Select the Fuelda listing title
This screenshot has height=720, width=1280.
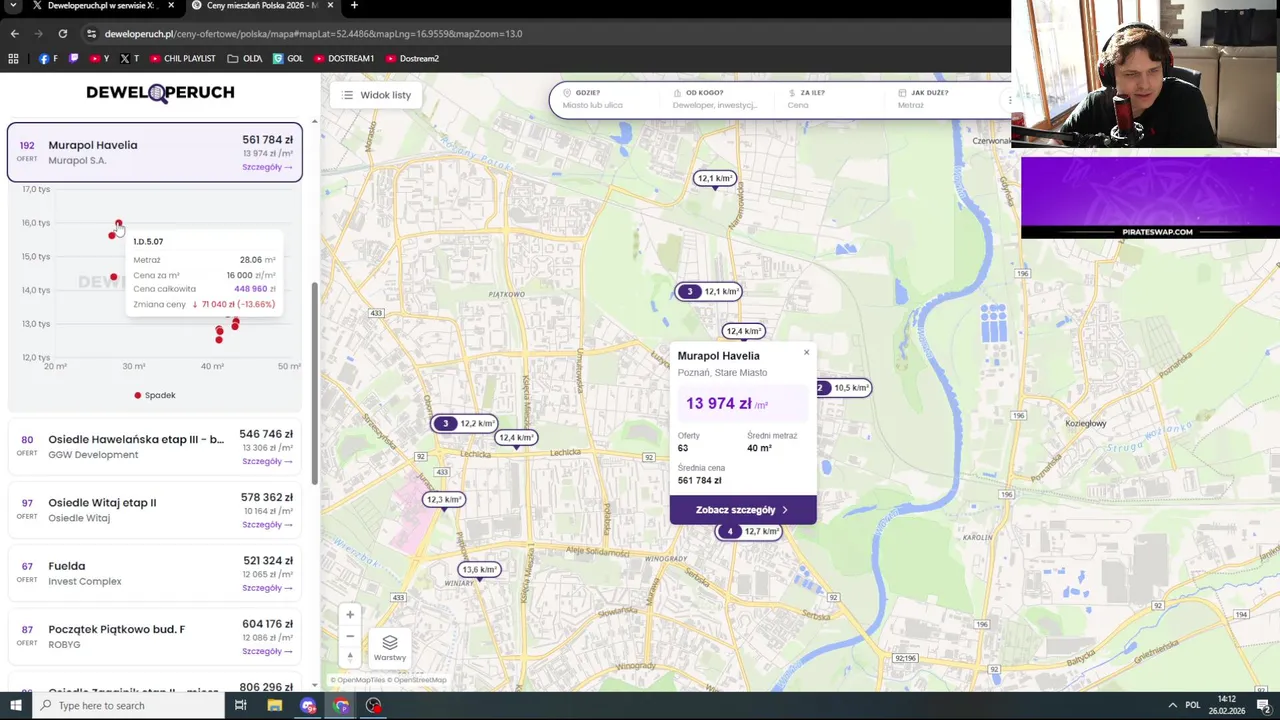[x=67, y=566]
